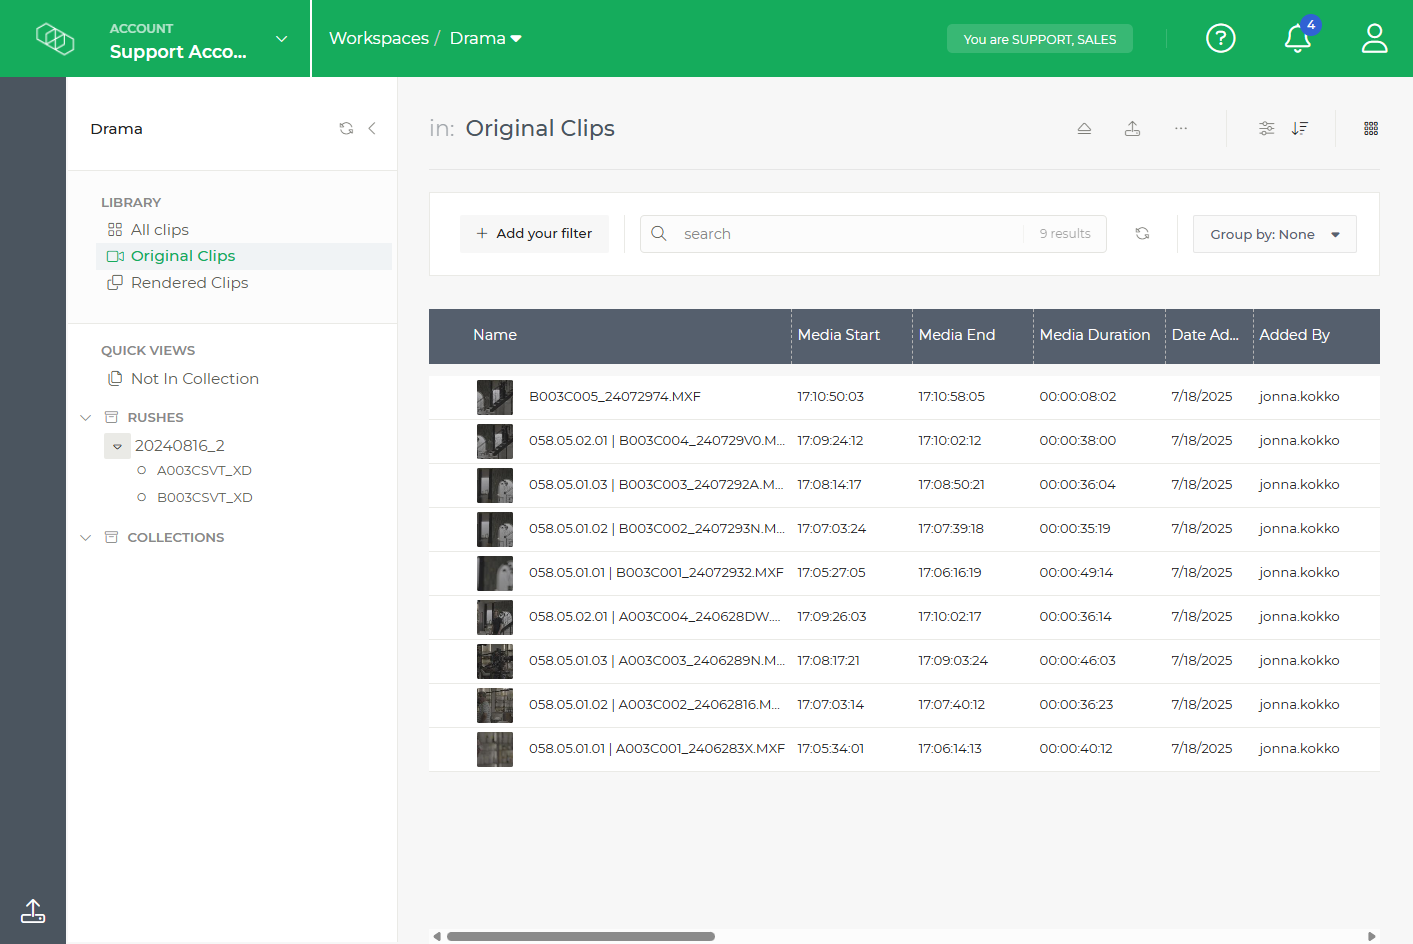The height and width of the screenshot is (944, 1413).
Task: Open the help icon in the top bar
Action: [1221, 38]
